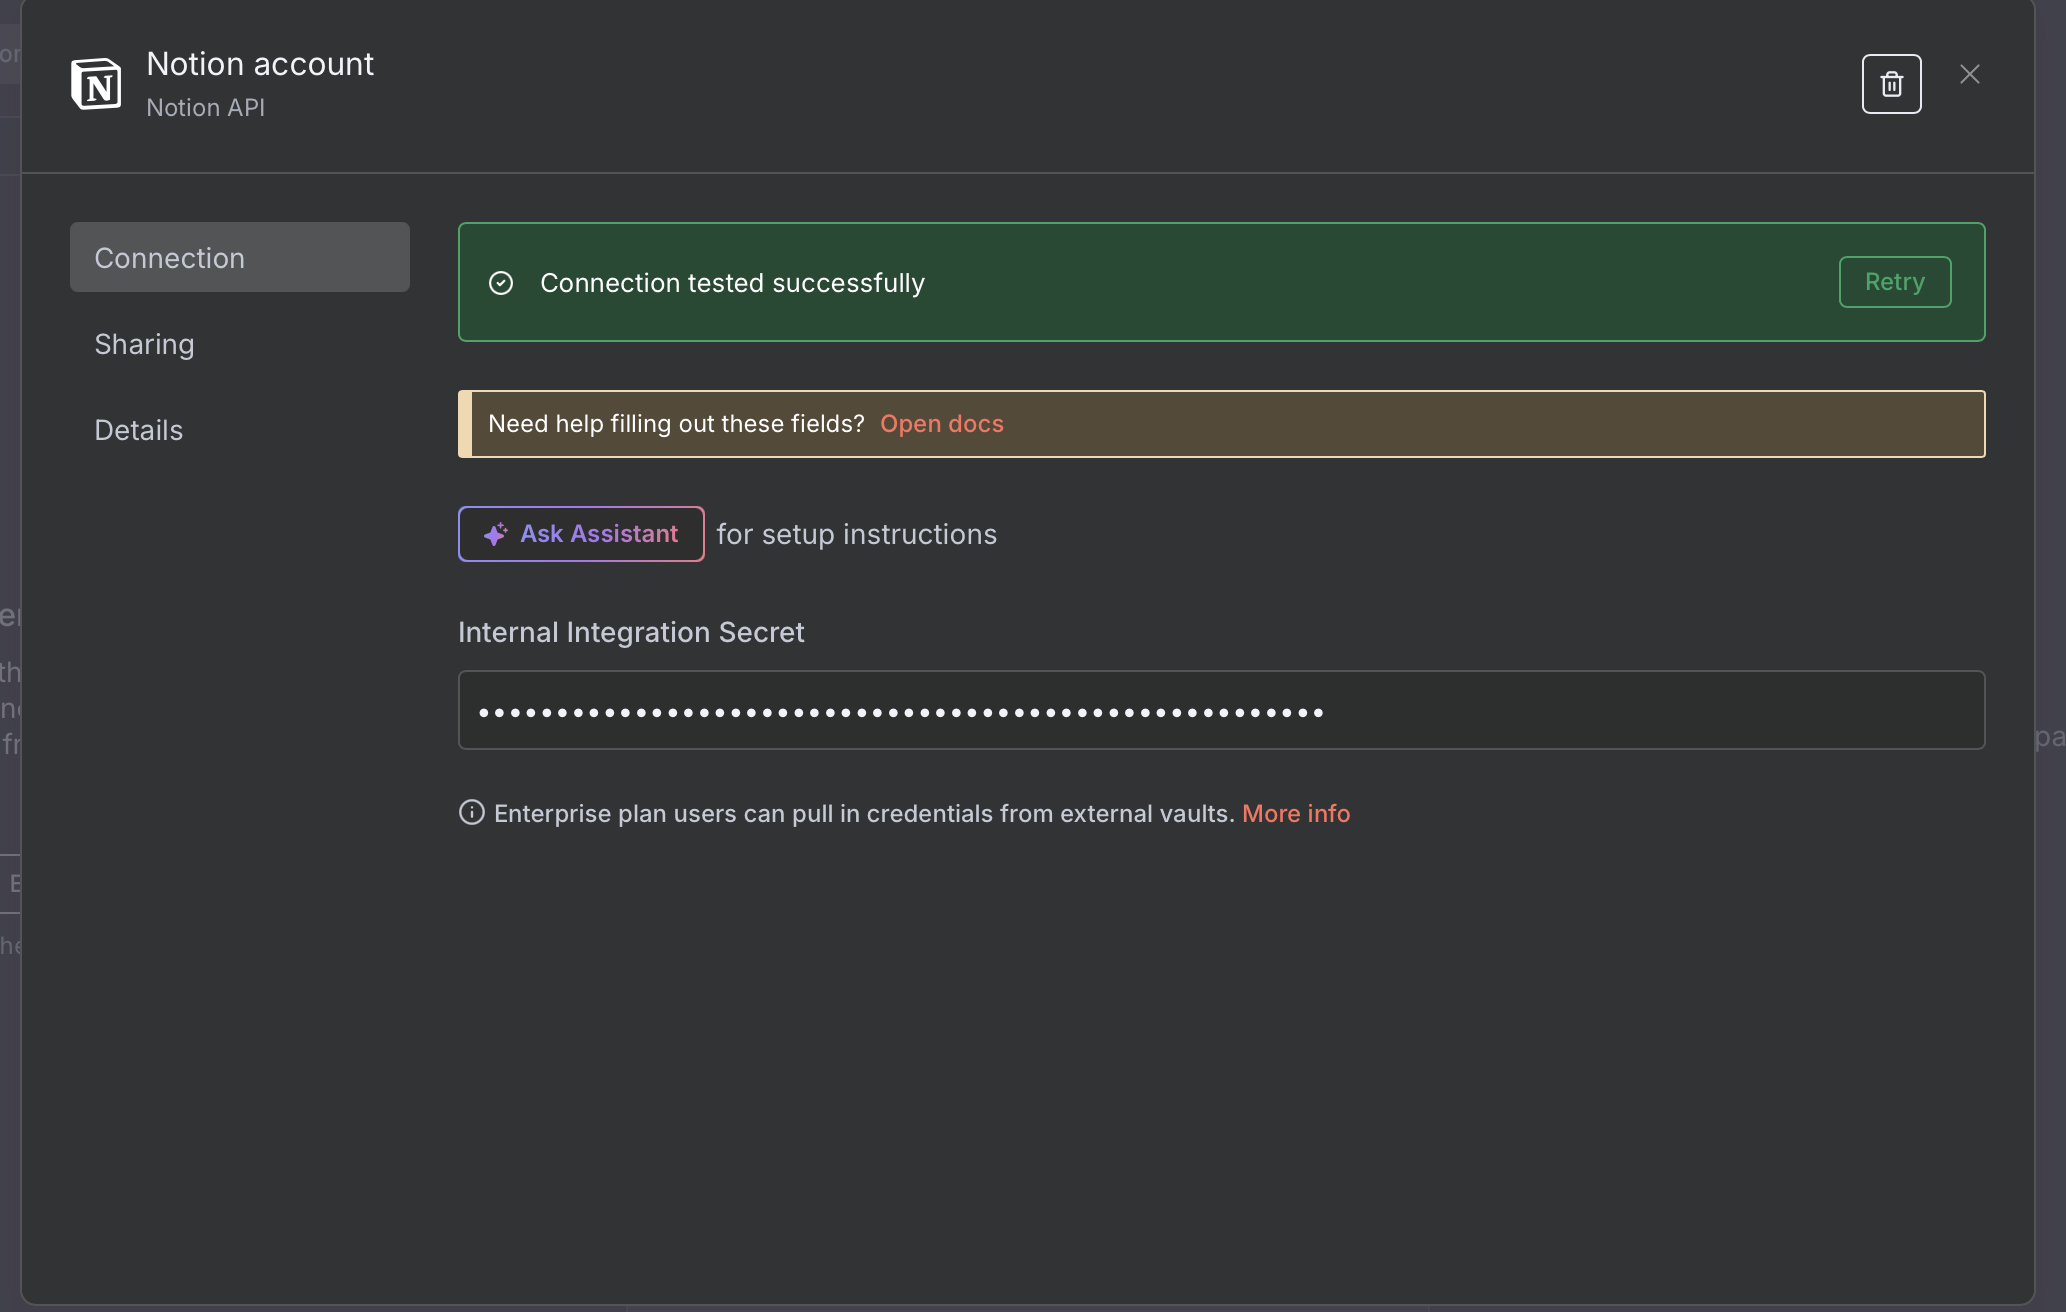Click the Notion logo icon

click(96, 84)
